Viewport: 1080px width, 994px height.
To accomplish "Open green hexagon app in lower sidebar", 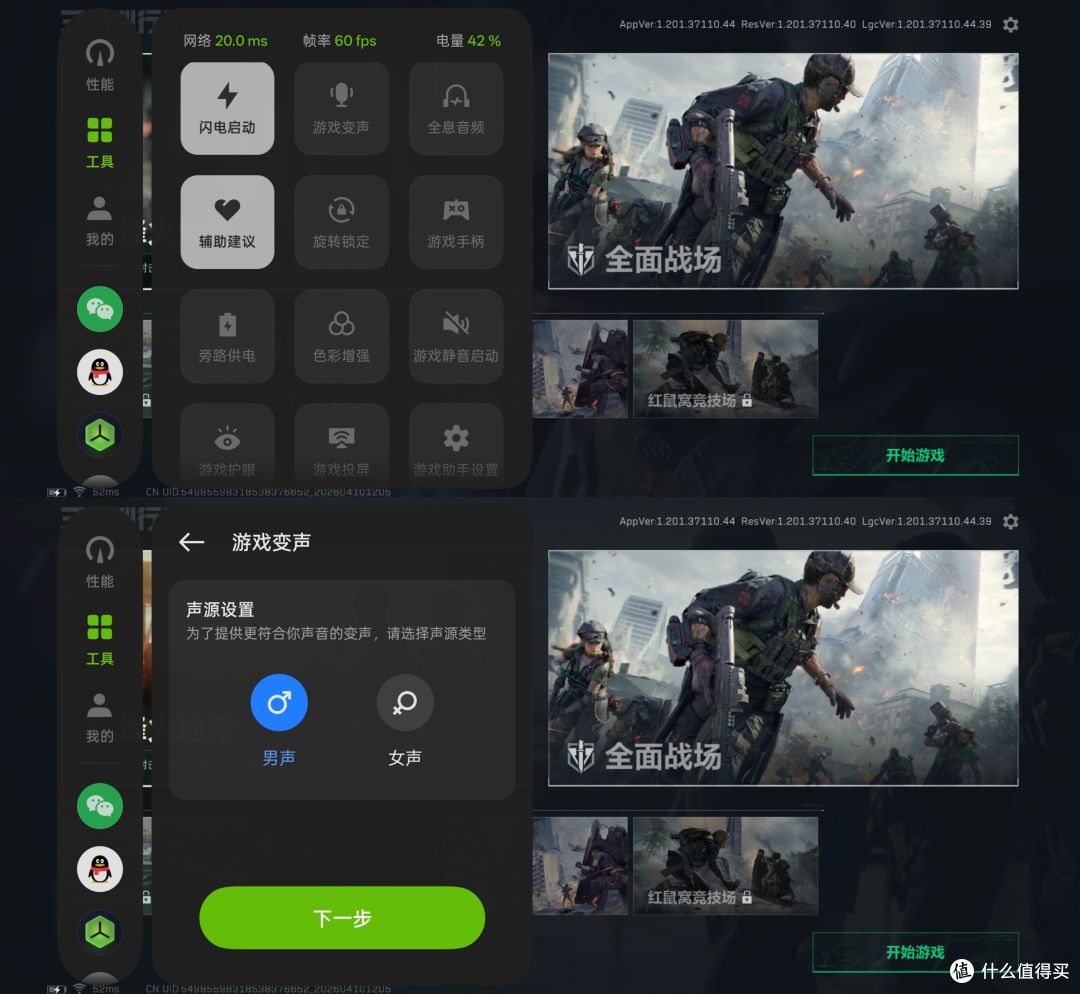I will tap(100, 932).
